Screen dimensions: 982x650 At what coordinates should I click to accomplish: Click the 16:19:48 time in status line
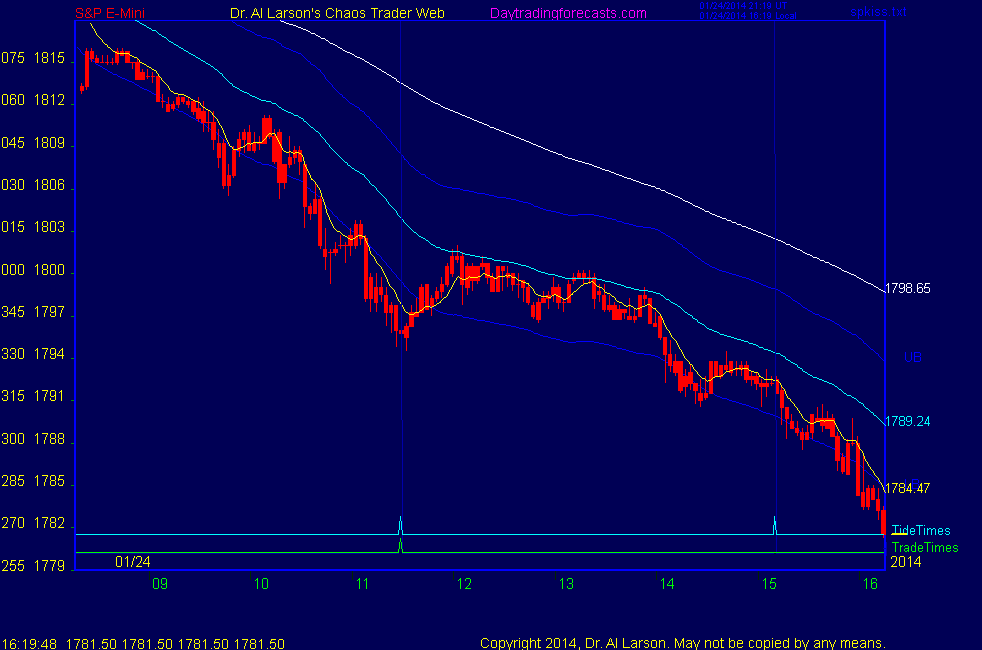29,644
